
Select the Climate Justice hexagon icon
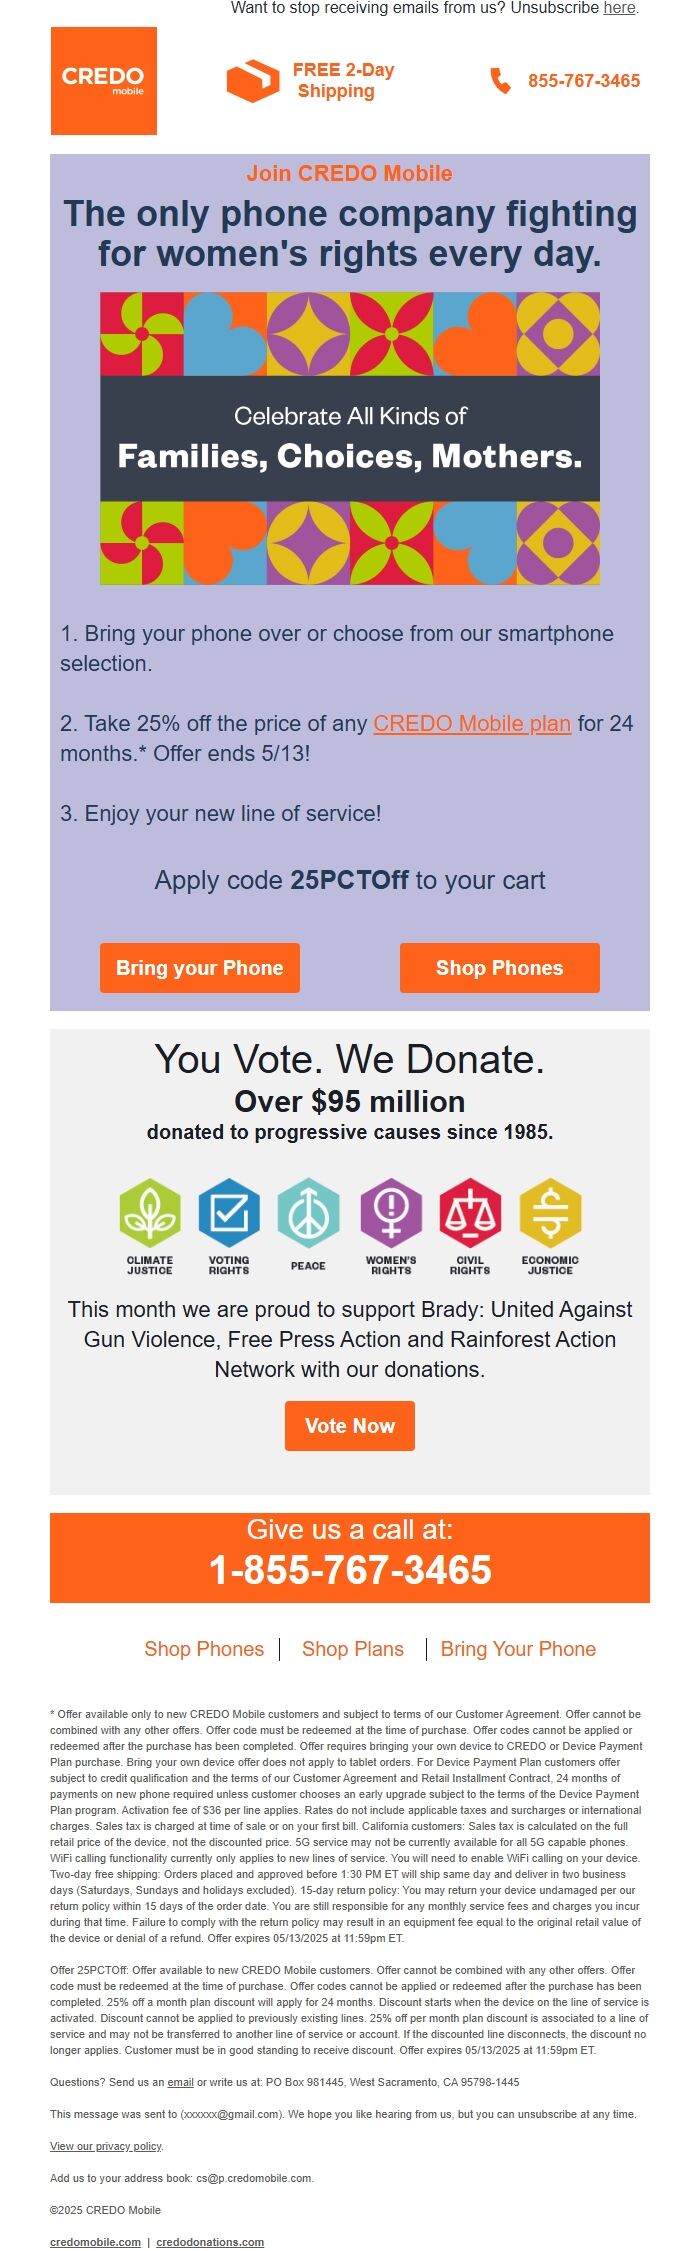150,1213
